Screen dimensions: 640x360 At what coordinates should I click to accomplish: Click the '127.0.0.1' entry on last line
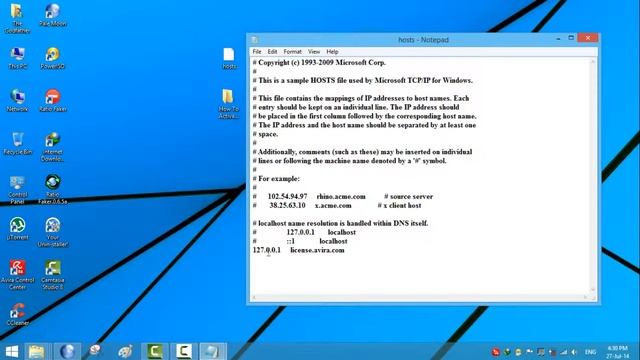pyautogui.click(x=267, y=250)
